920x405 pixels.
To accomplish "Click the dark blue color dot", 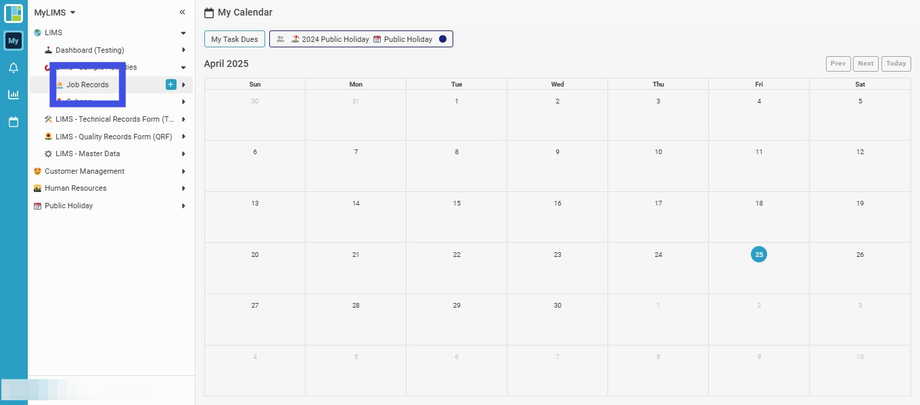I will (x=443, y=39).
